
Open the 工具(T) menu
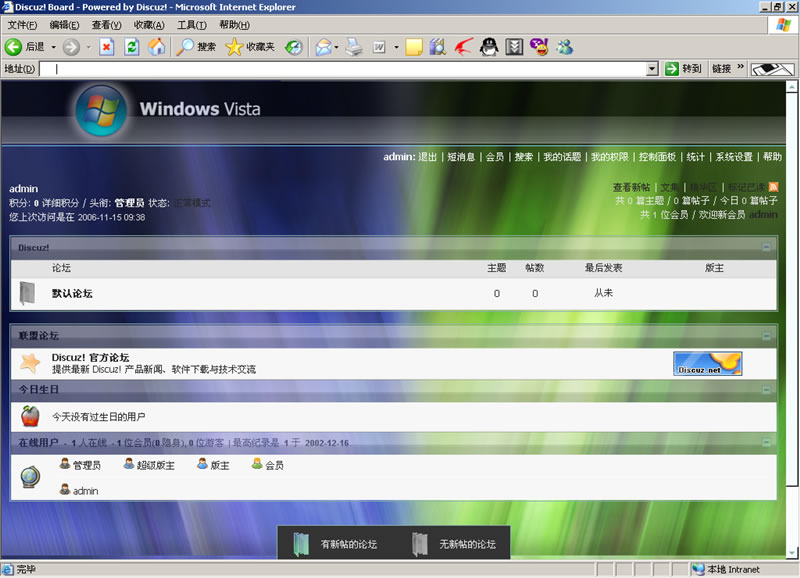point(191,25)
